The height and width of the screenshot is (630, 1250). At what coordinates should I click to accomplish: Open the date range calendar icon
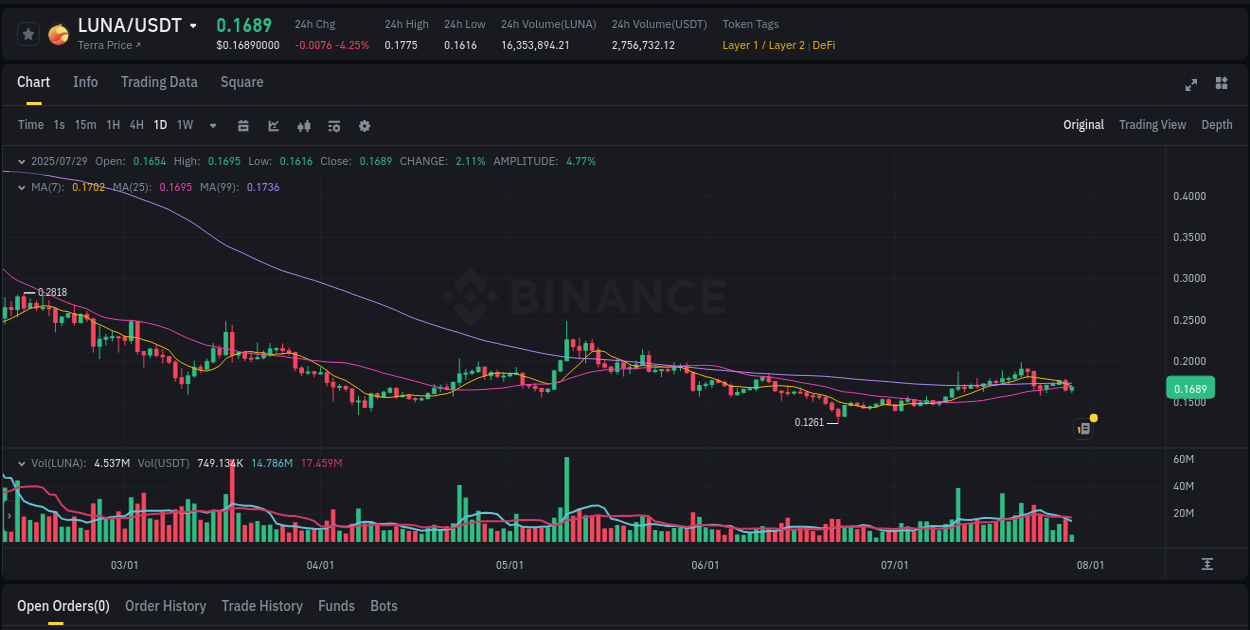click(x=243, y=125)
